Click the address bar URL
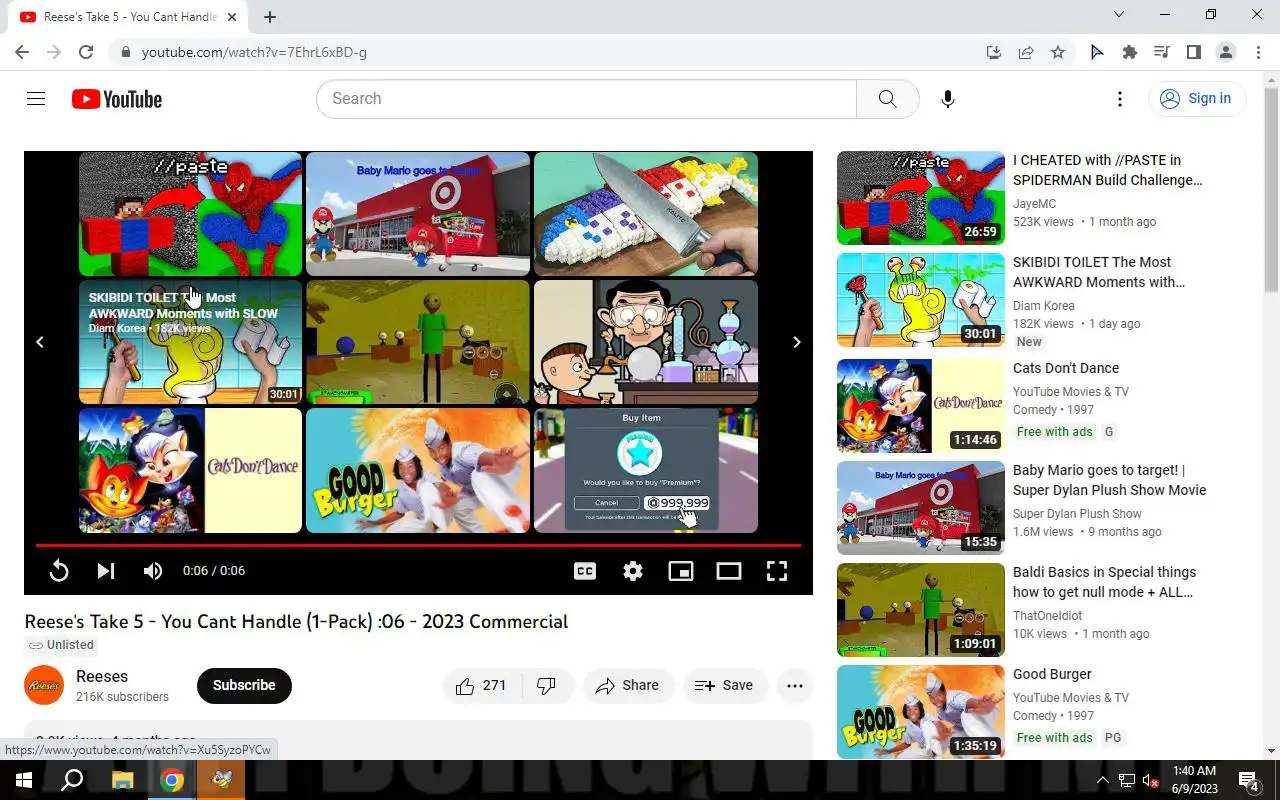The image size is (1280, 800). pos(254,52)
